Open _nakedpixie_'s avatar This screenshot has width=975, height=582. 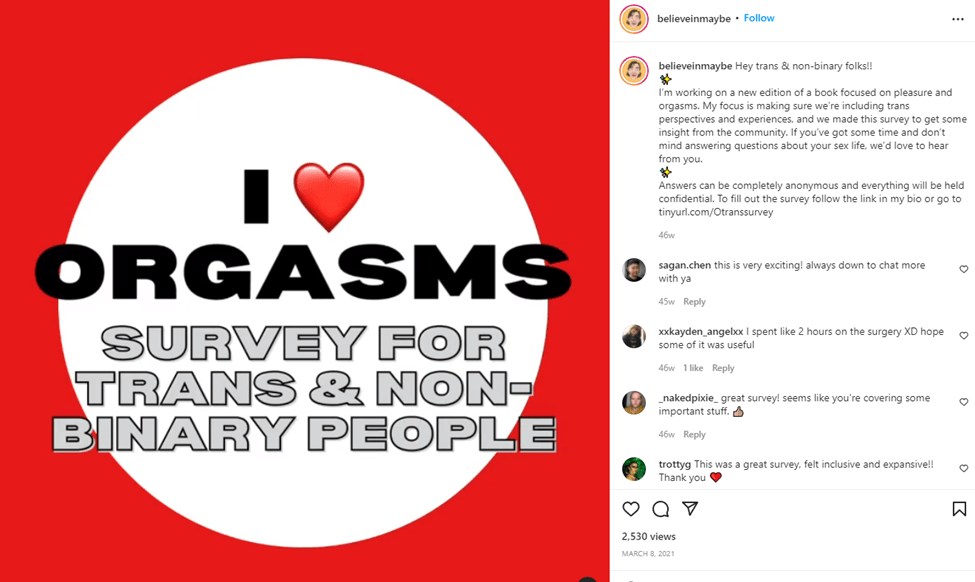634,402
